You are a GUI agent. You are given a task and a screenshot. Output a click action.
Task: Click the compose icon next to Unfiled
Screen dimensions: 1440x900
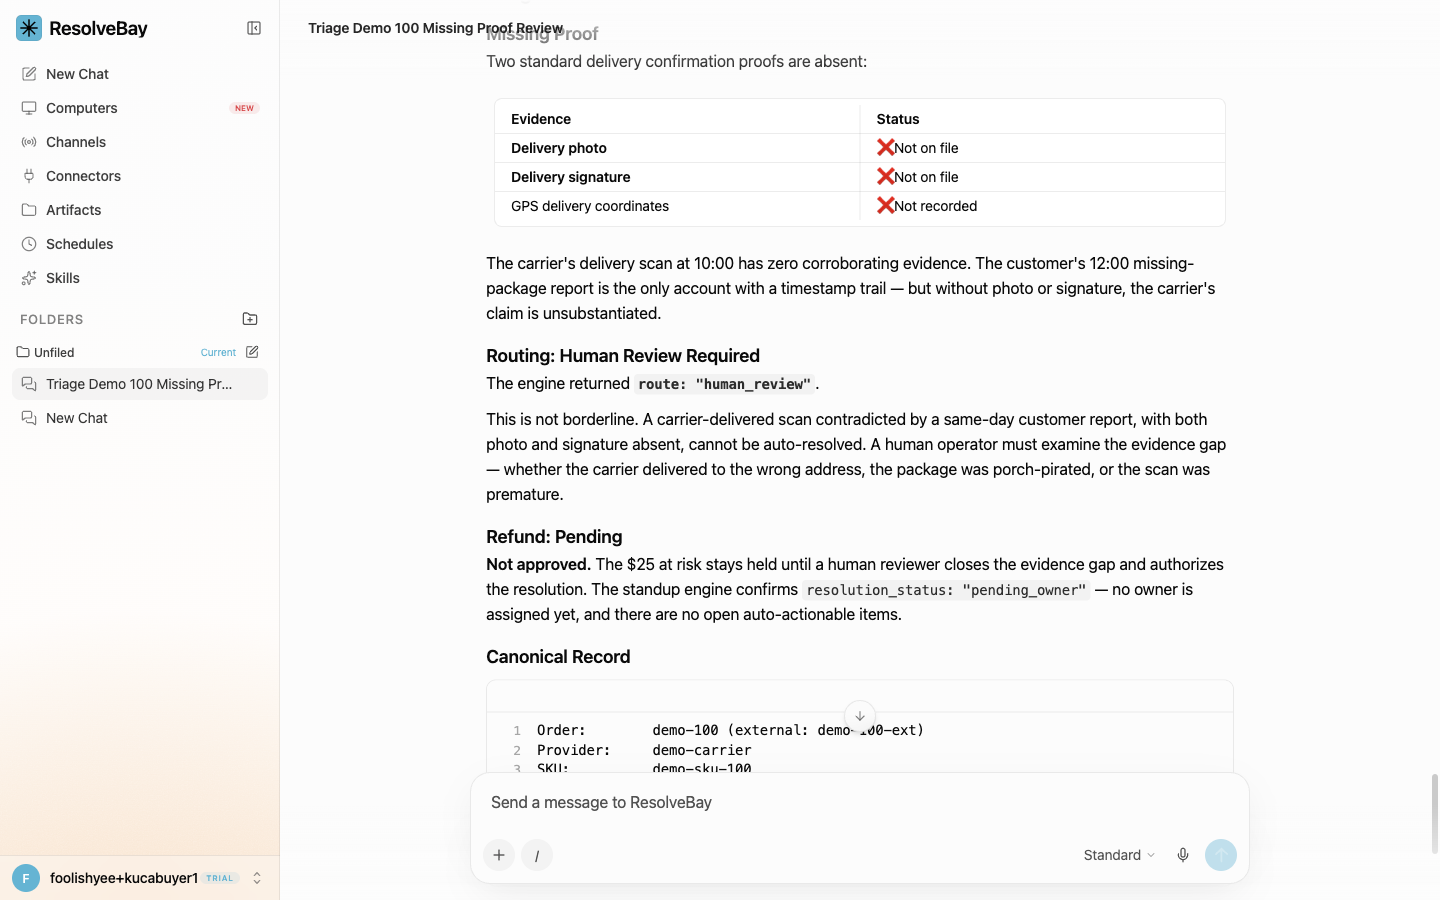click(252, 352)
